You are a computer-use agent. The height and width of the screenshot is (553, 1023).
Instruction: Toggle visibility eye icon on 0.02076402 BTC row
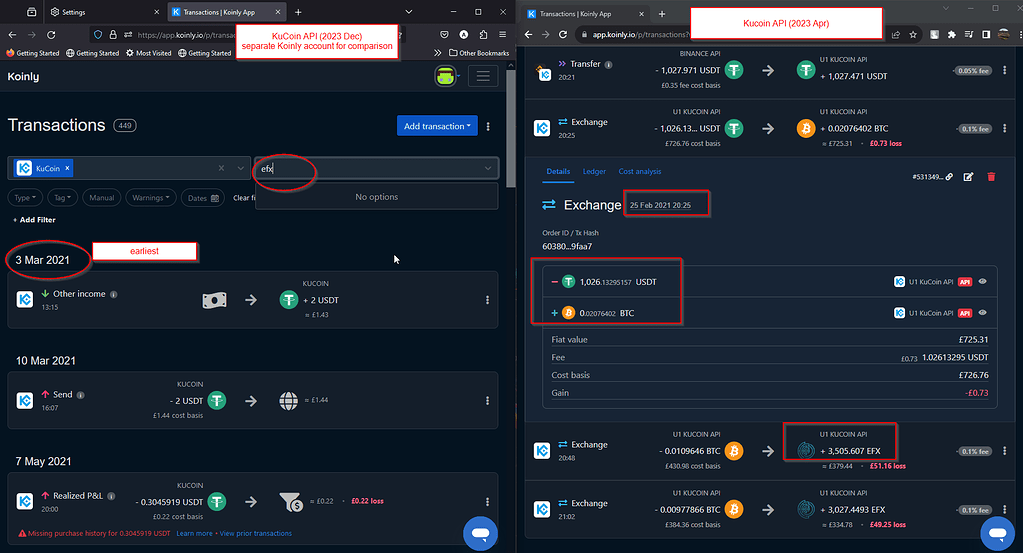[x=983, y=313]
